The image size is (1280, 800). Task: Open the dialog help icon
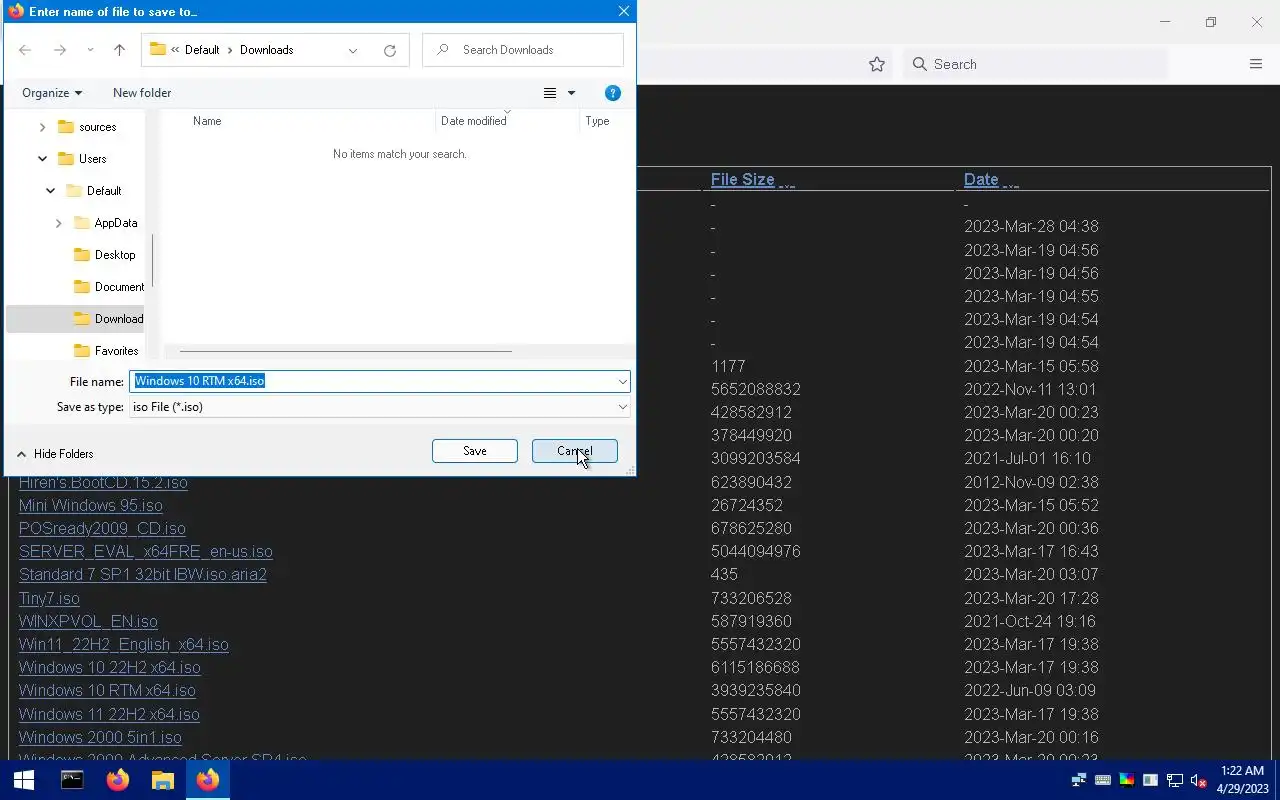[x=613, y=93]
